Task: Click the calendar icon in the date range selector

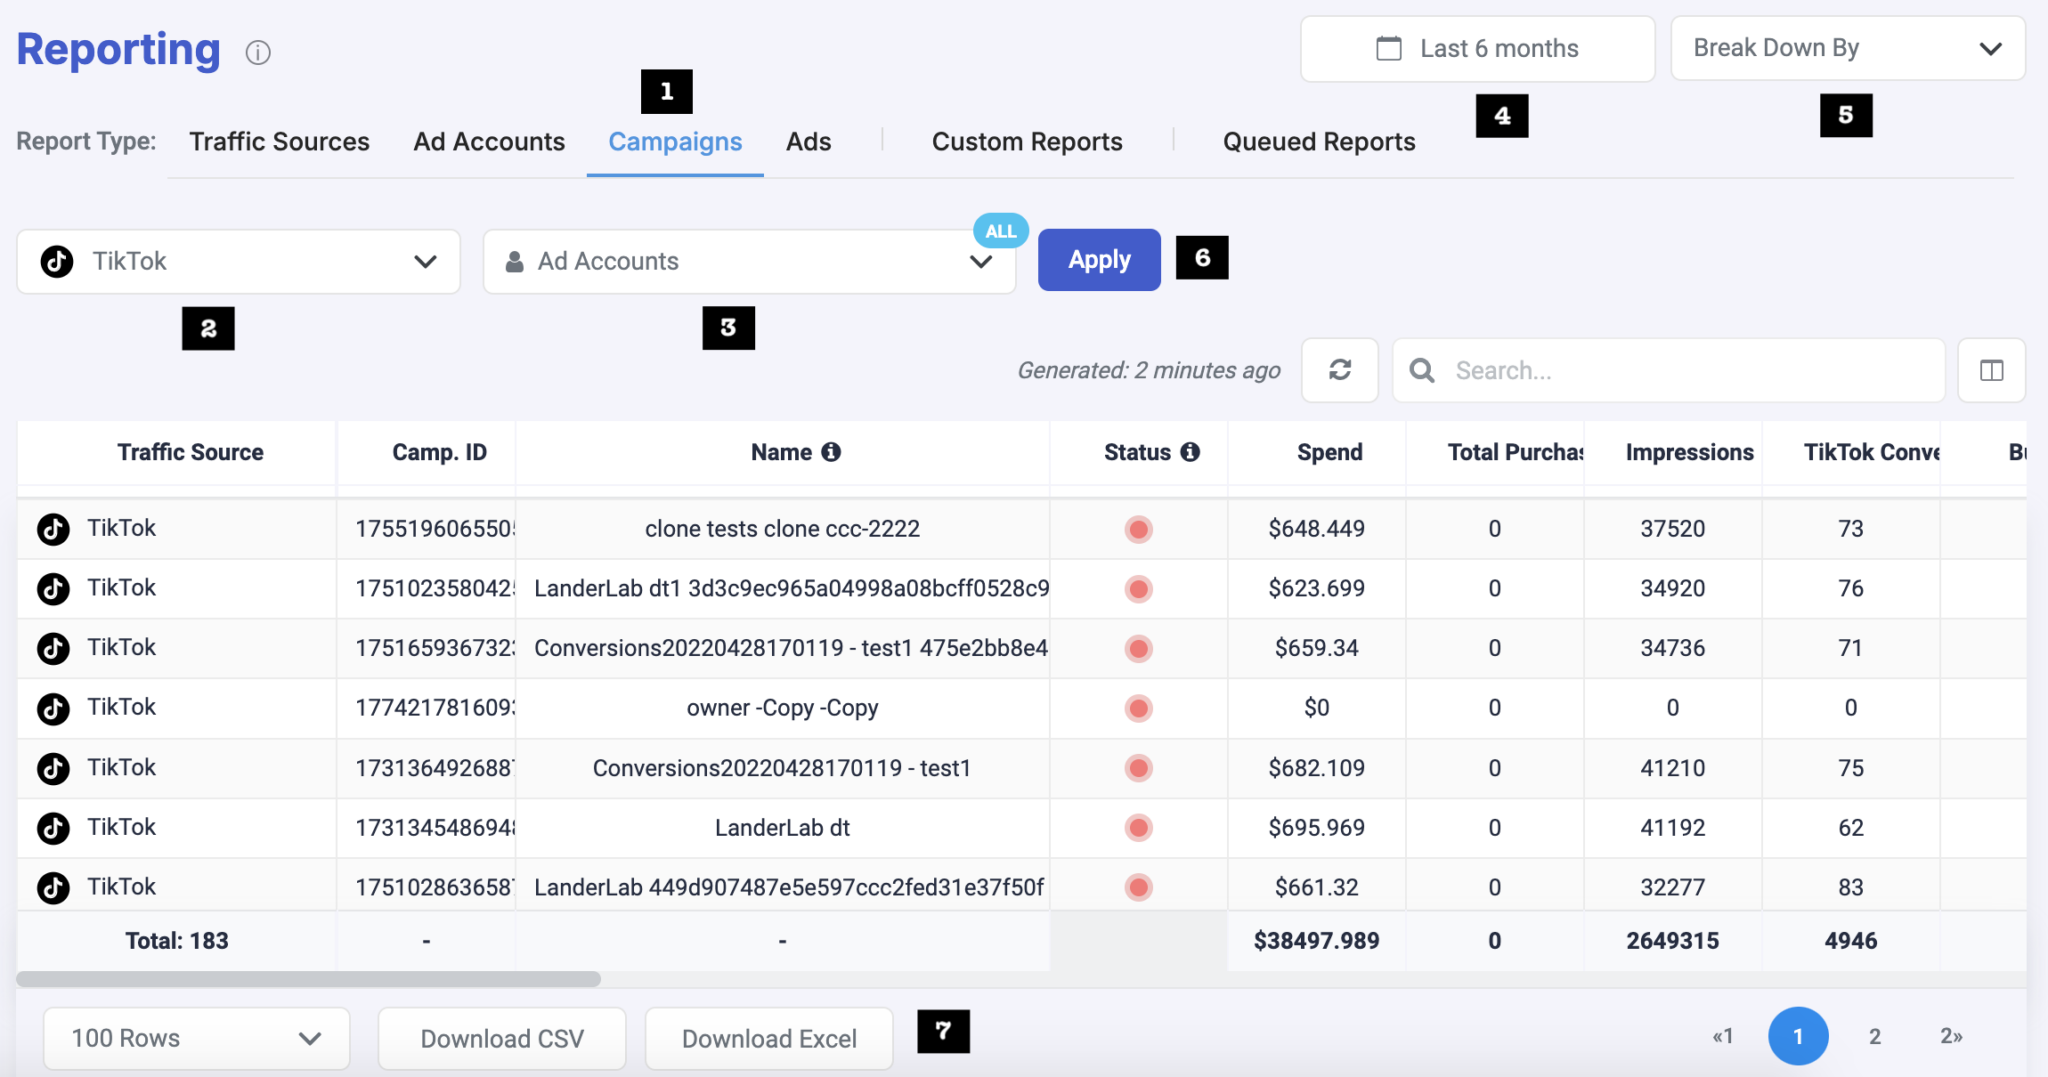Action: (1388, 47)
